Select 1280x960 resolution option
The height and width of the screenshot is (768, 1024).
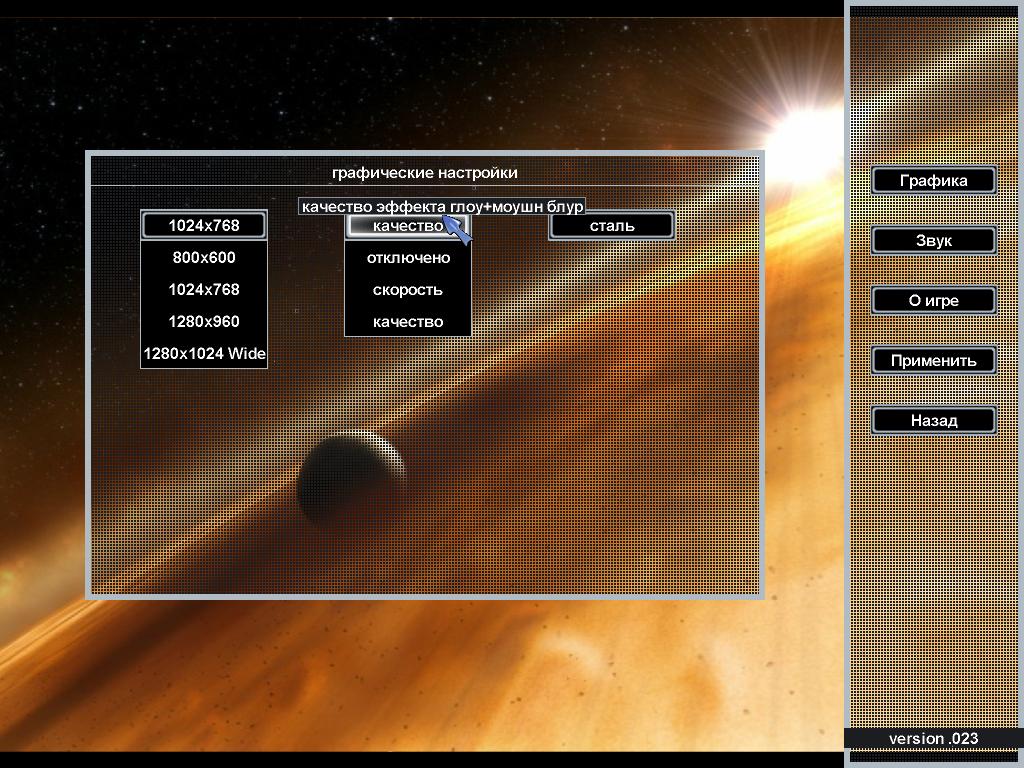pos(204,322)
